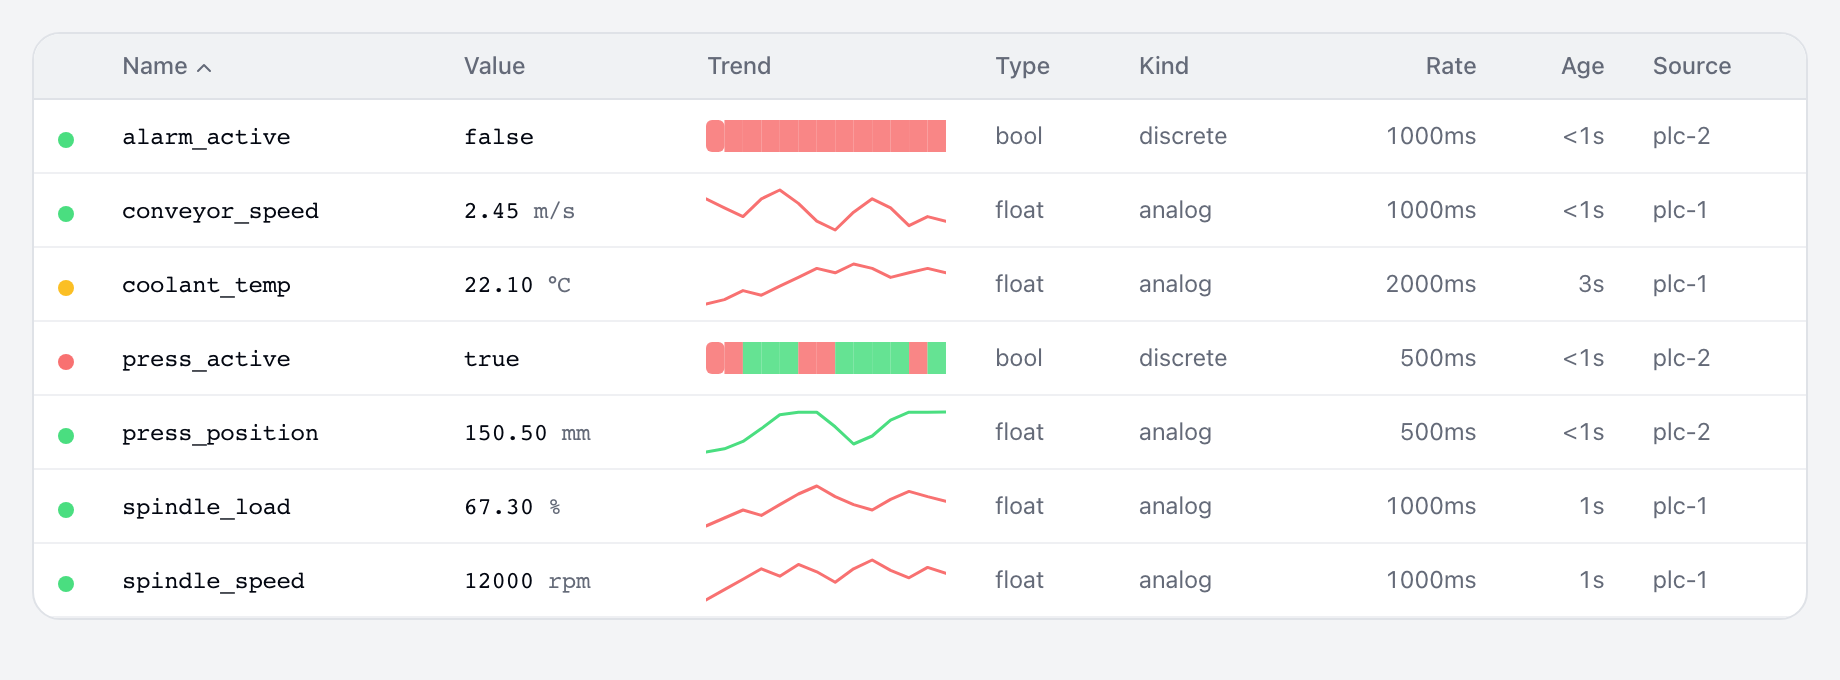Viewport: 1840px width, 680px height.
Task: Click the <1s age for press_active
Action: [x=1583, y=358]
